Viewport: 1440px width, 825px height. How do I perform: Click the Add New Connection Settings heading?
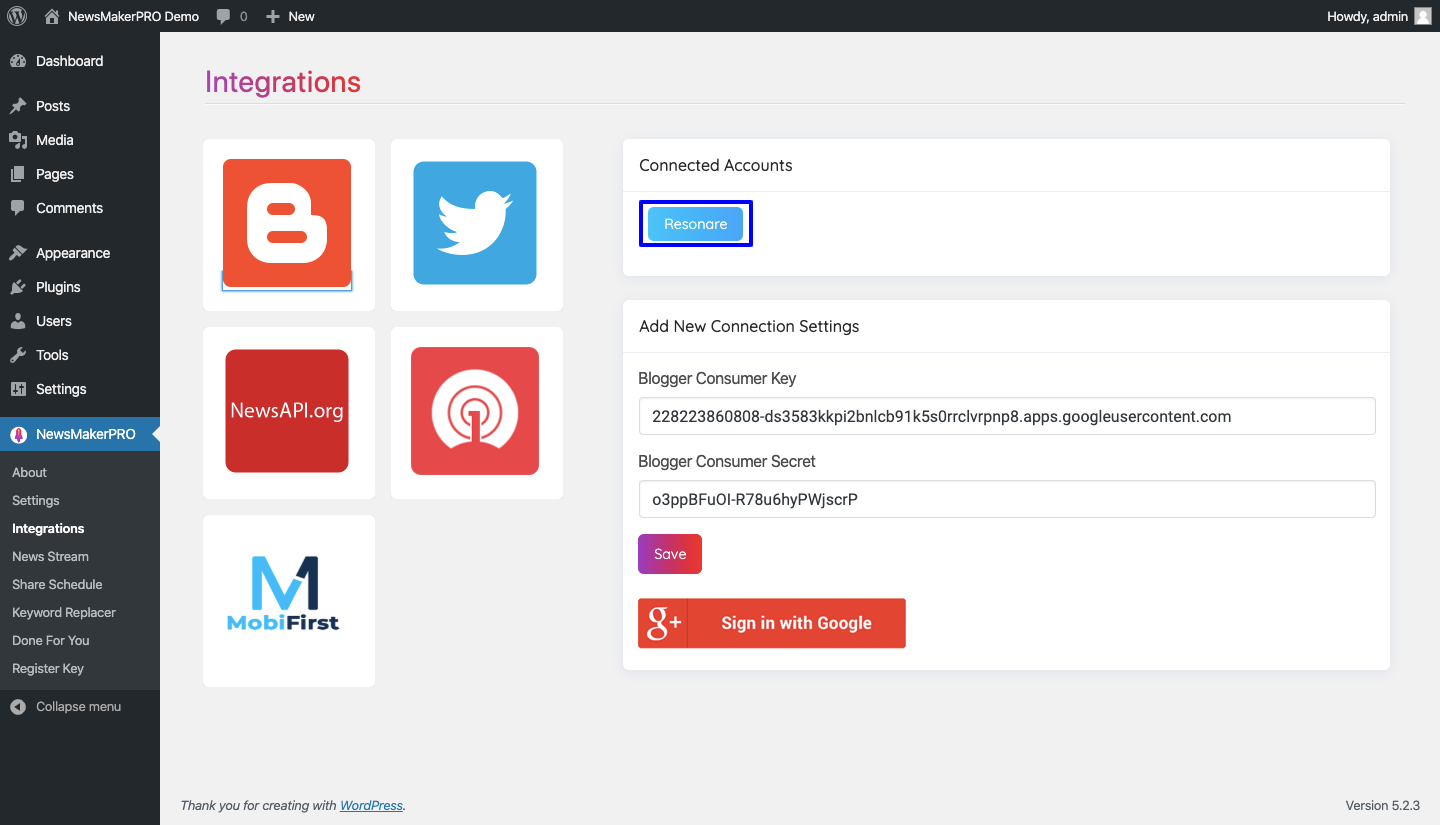[x=749, y=326]
